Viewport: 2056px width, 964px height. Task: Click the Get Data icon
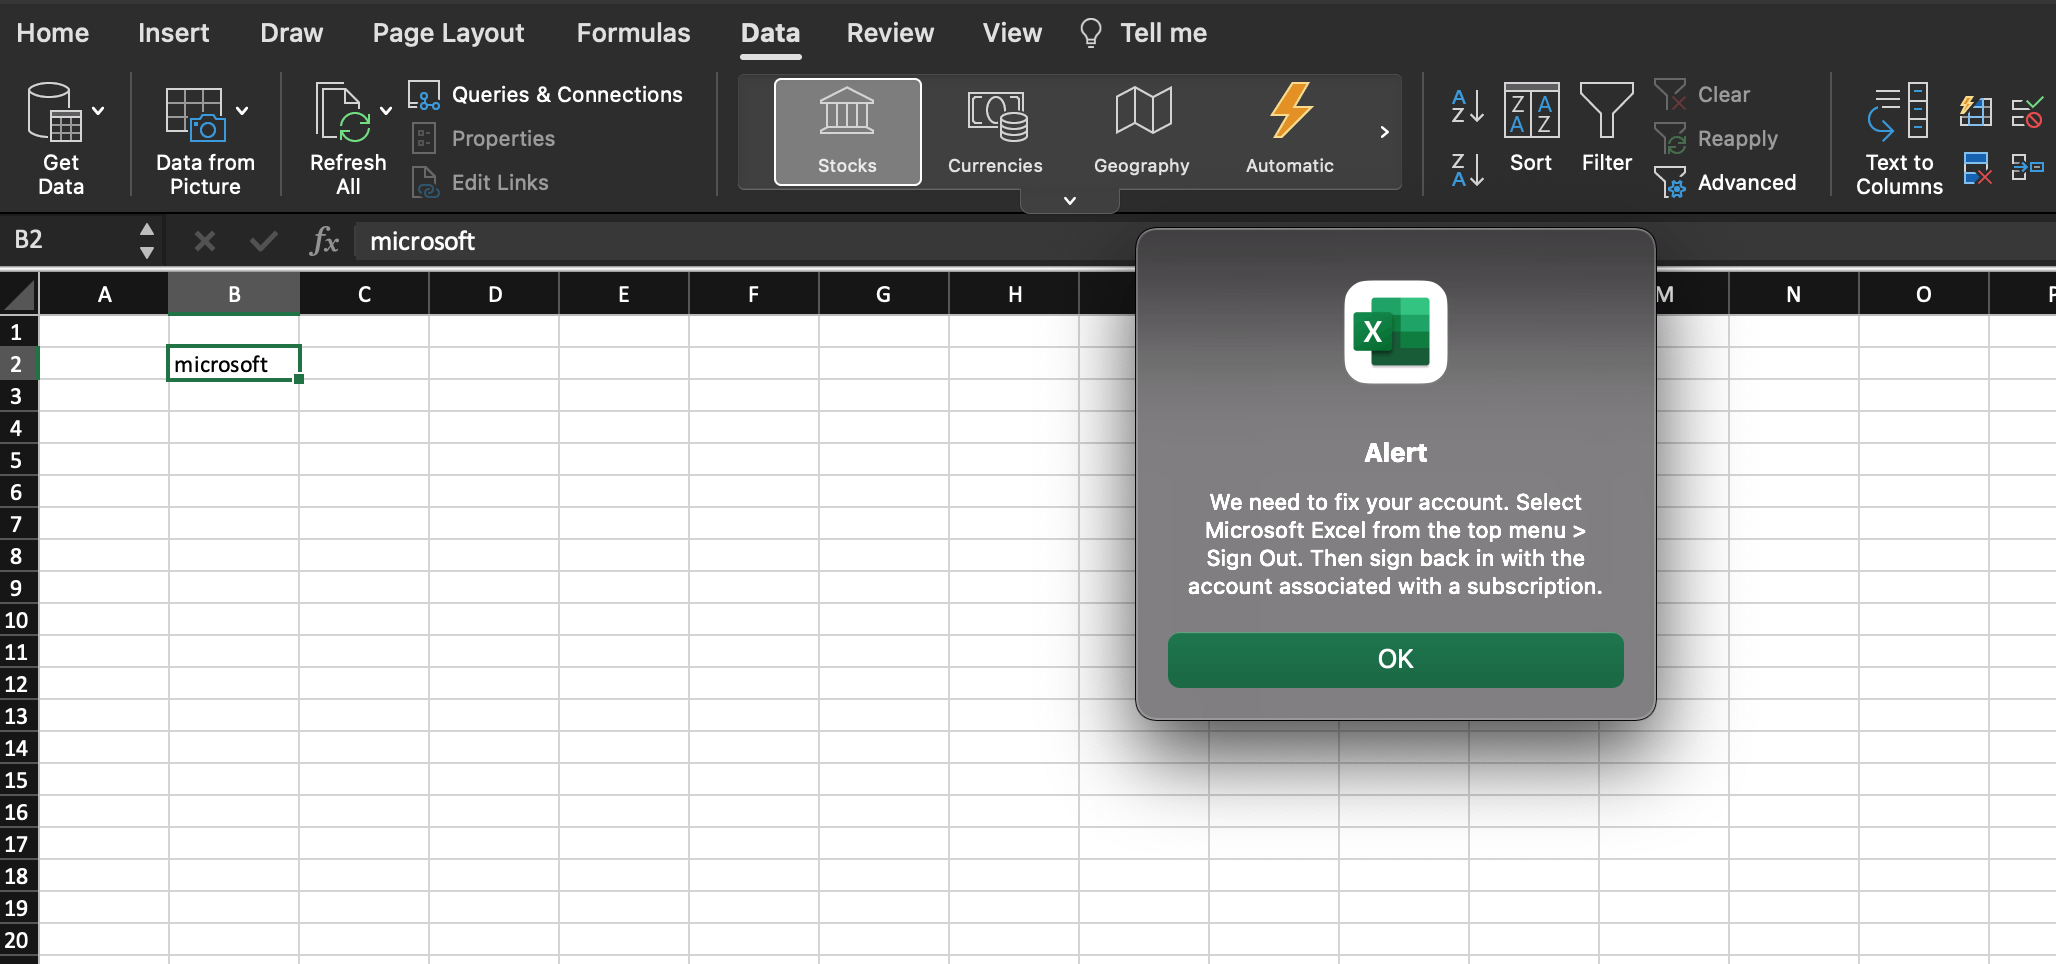point(54,111)
